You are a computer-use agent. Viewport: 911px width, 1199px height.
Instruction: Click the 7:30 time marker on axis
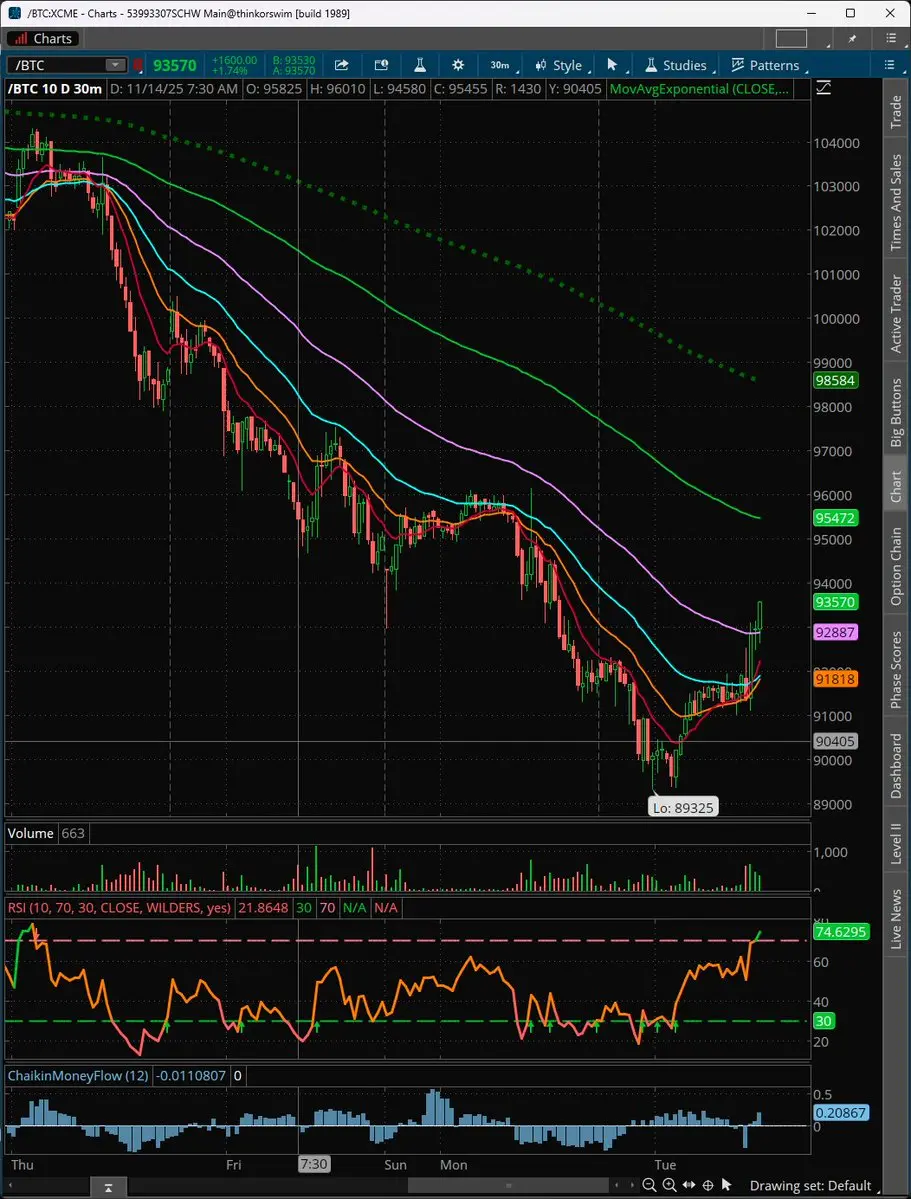[314, 1165]
